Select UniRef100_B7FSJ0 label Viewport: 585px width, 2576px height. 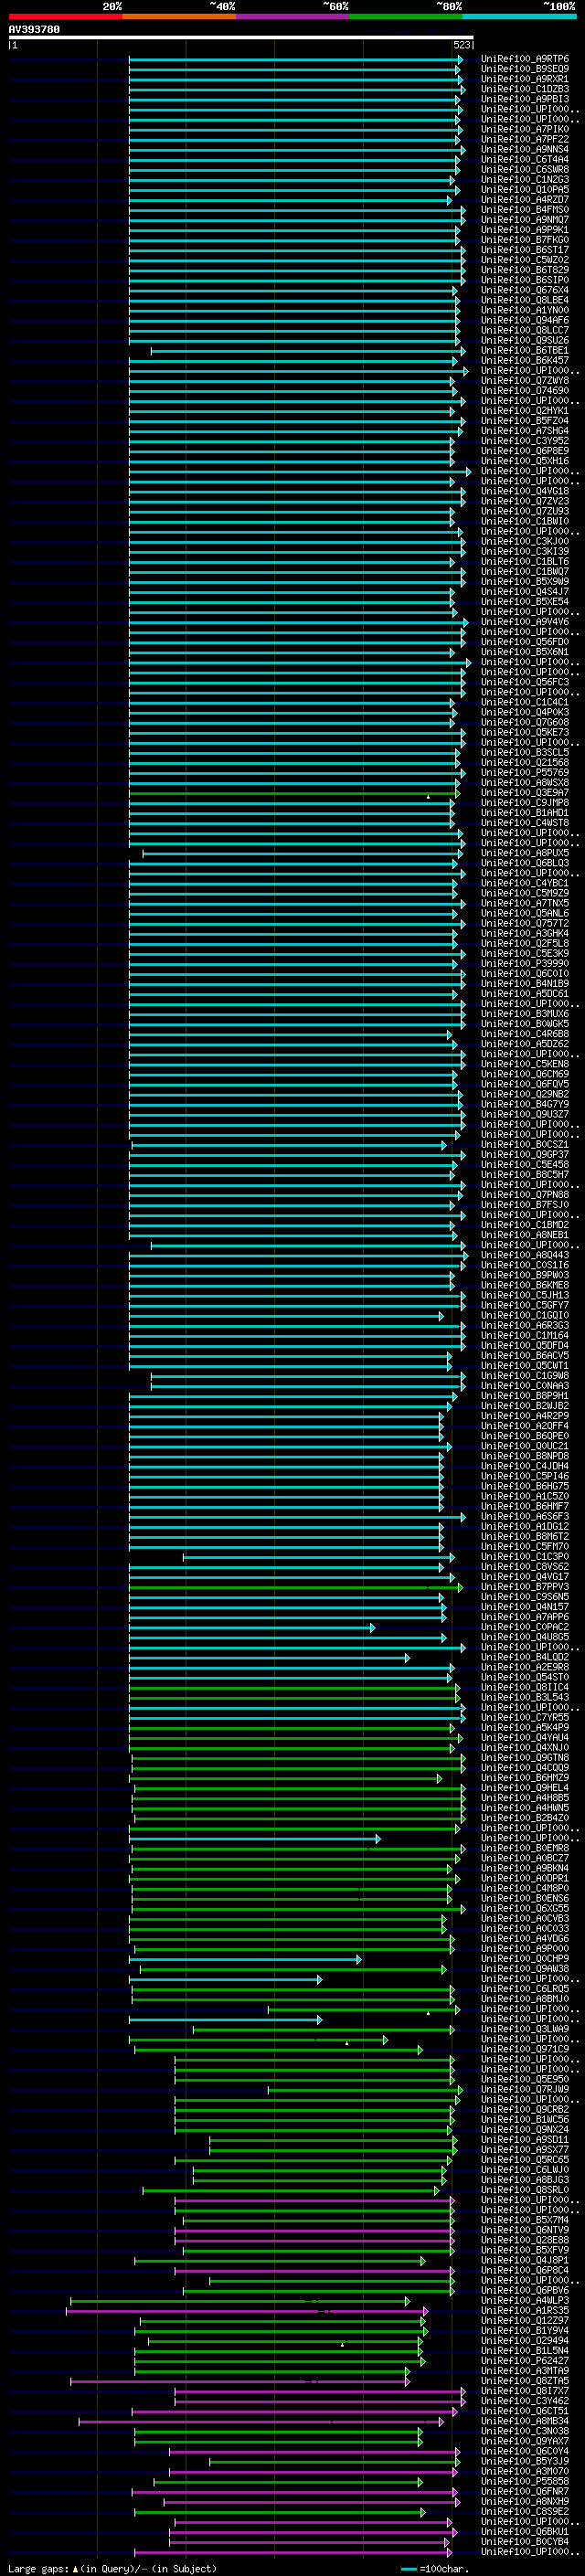(525, 1204)
